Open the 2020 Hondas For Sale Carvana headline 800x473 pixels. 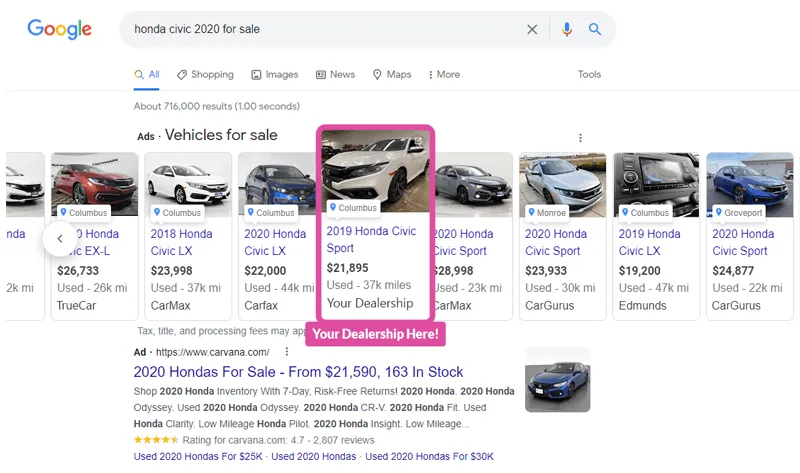tap(298, 371)
